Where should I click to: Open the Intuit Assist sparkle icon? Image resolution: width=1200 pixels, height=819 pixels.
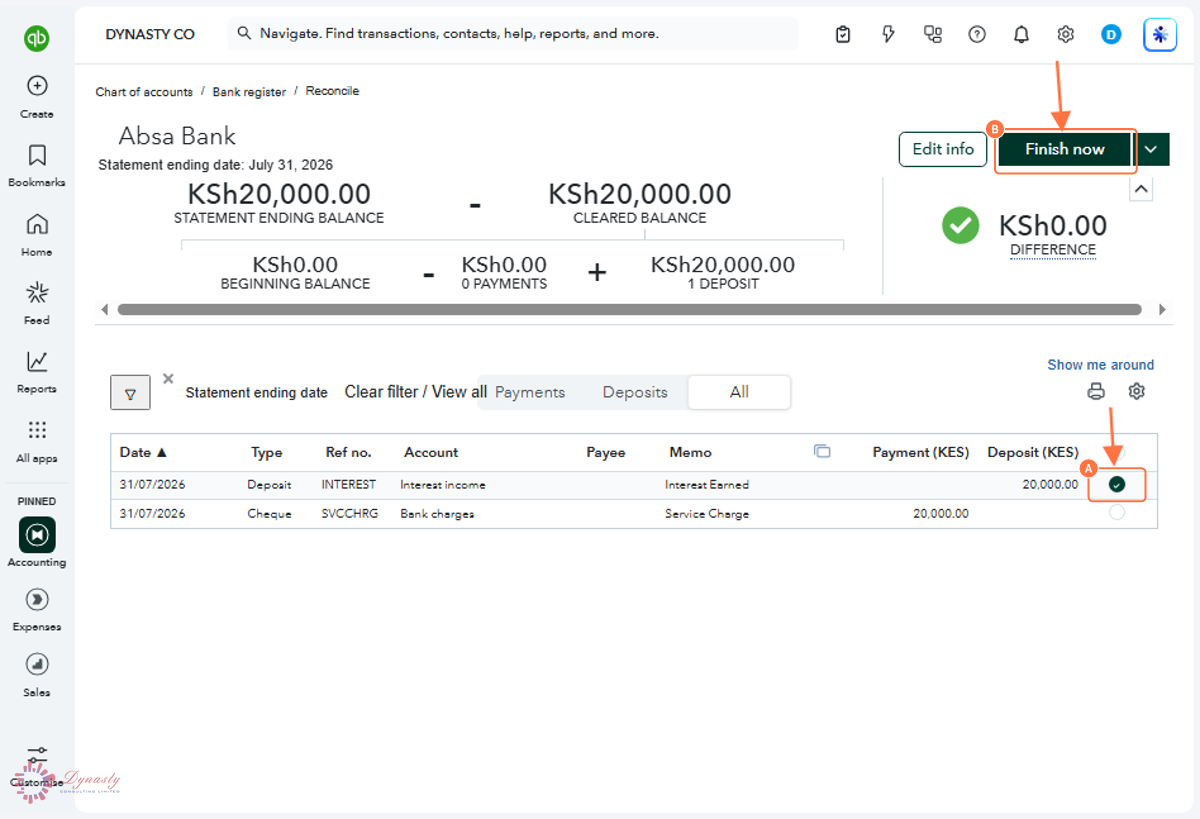pyautogui.click(x=1160, y=35)
